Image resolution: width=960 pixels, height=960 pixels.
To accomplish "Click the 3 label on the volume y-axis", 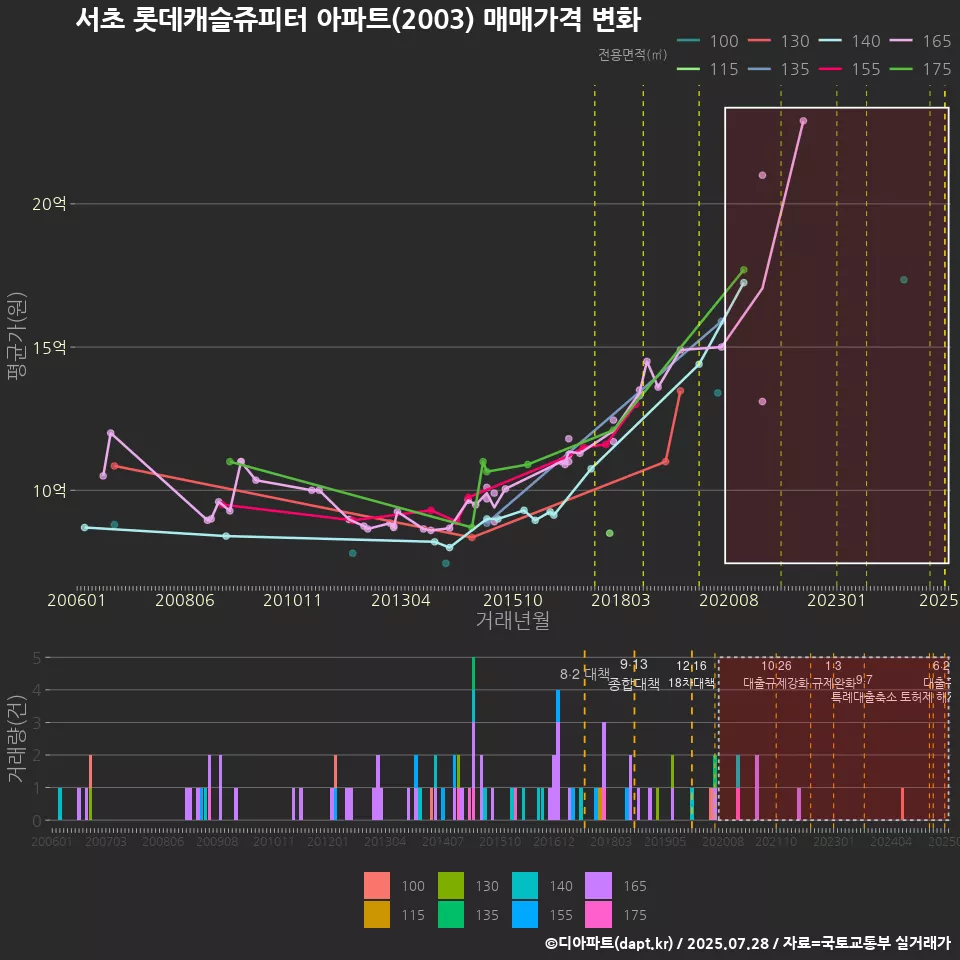I will [37, 723].
